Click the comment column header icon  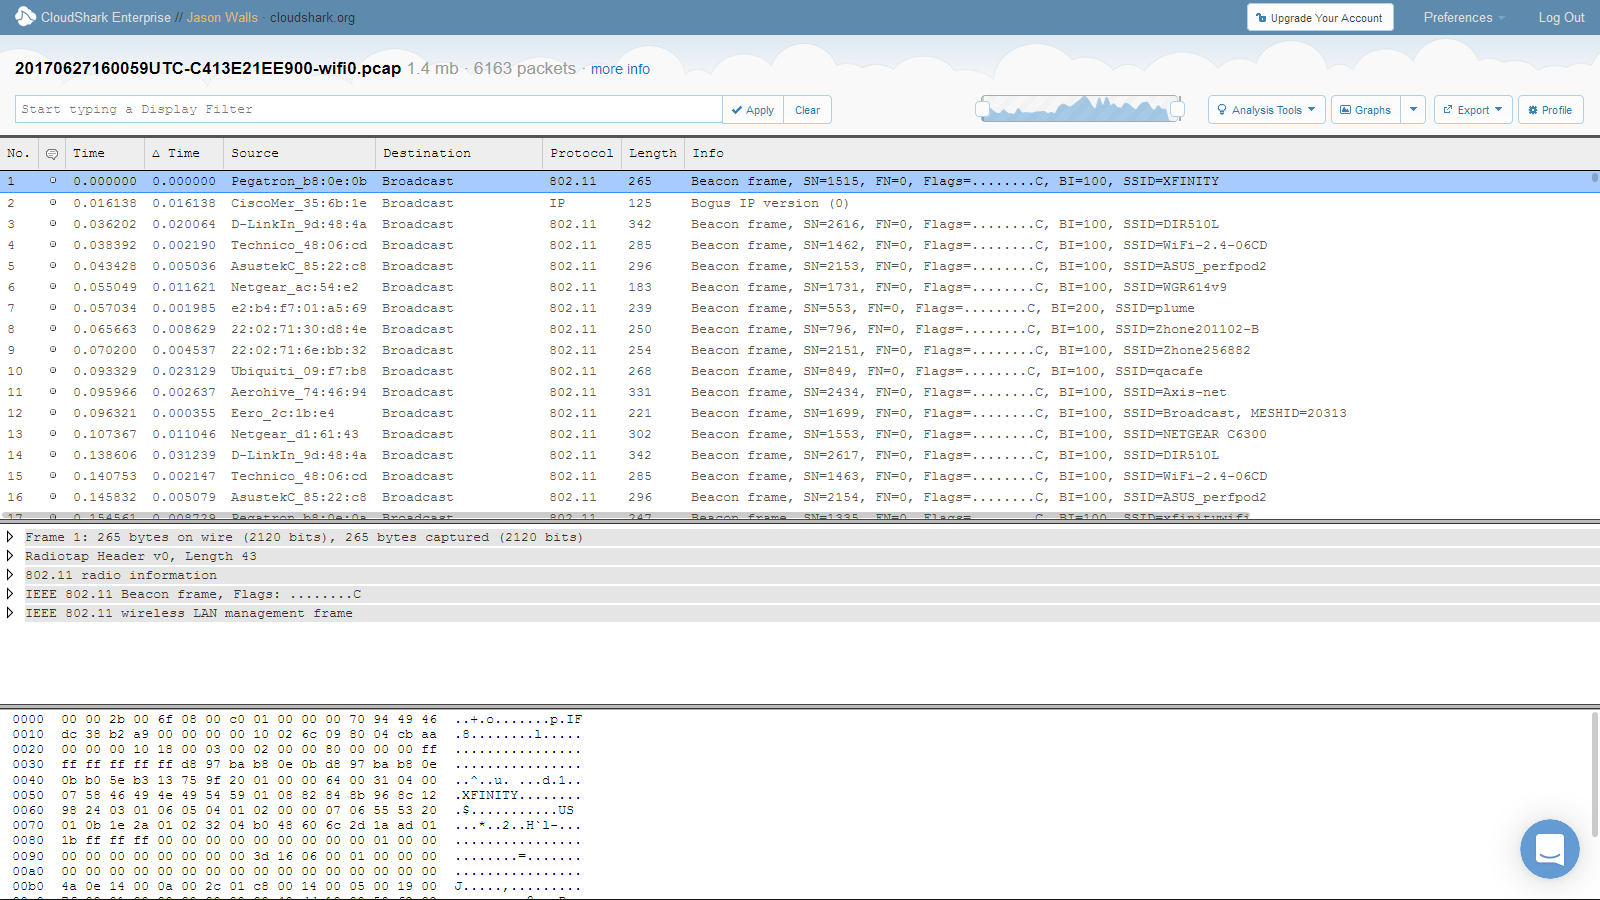pos(52,154)
